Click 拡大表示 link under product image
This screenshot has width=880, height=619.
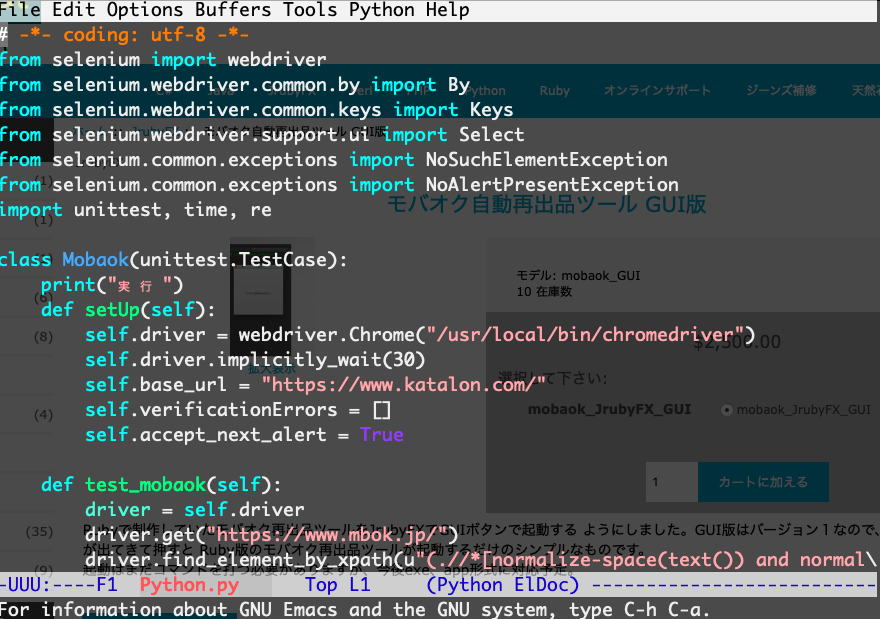272,369
